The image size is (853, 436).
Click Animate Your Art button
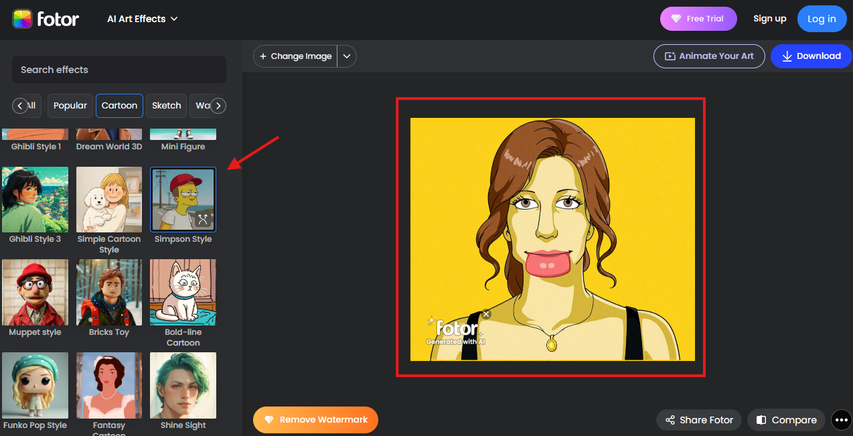(708, 56)
